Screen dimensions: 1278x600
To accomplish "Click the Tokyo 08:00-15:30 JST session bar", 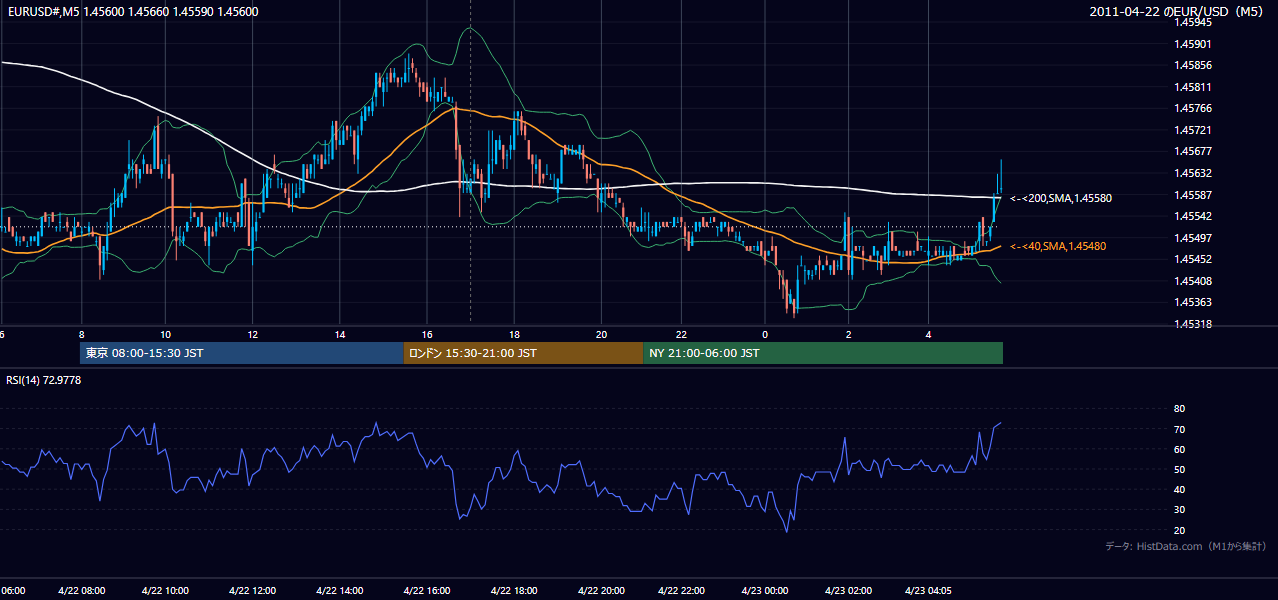I will click(242, 353).
